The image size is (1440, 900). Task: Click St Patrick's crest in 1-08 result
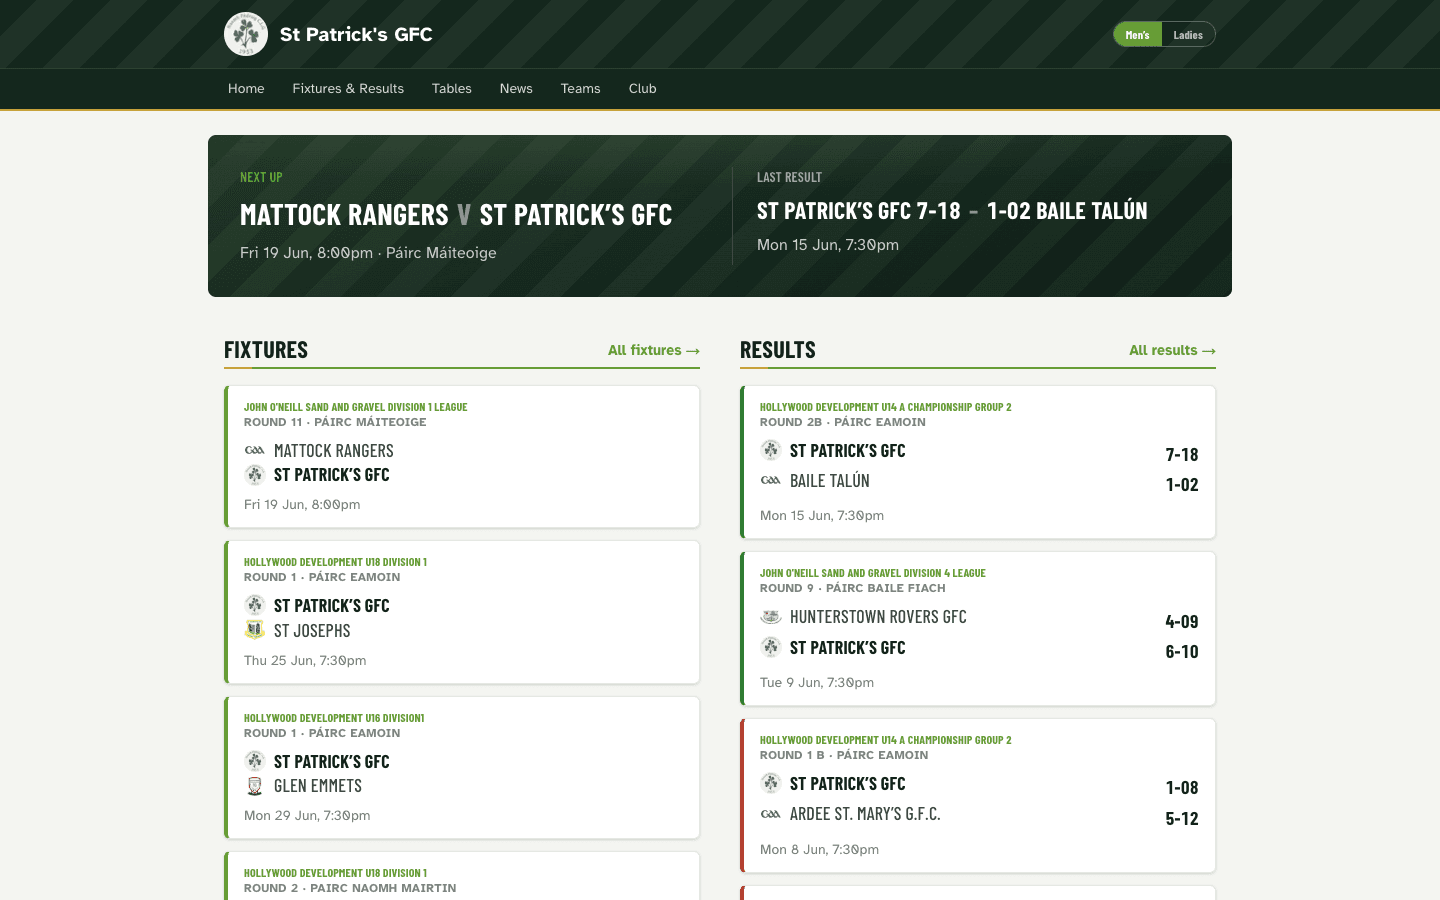click(771, 783)
